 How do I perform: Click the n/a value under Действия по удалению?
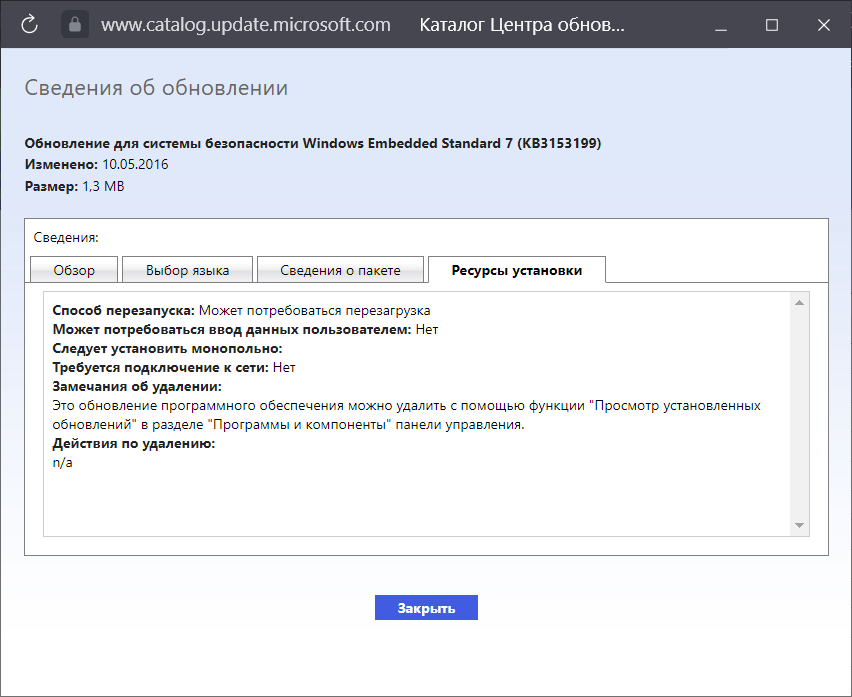click(62, 463)
